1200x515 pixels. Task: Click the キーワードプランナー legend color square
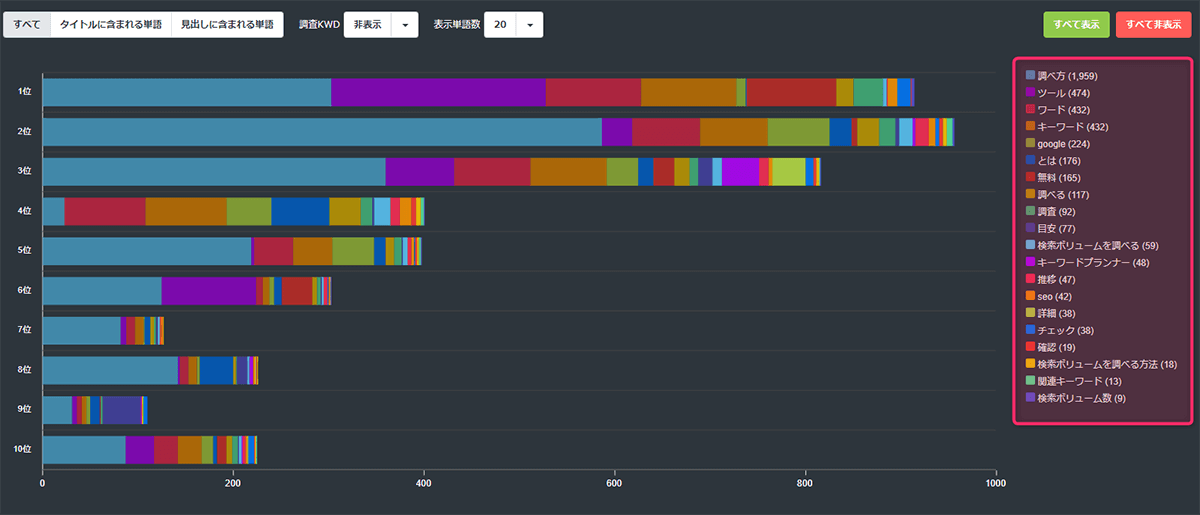1030,263
